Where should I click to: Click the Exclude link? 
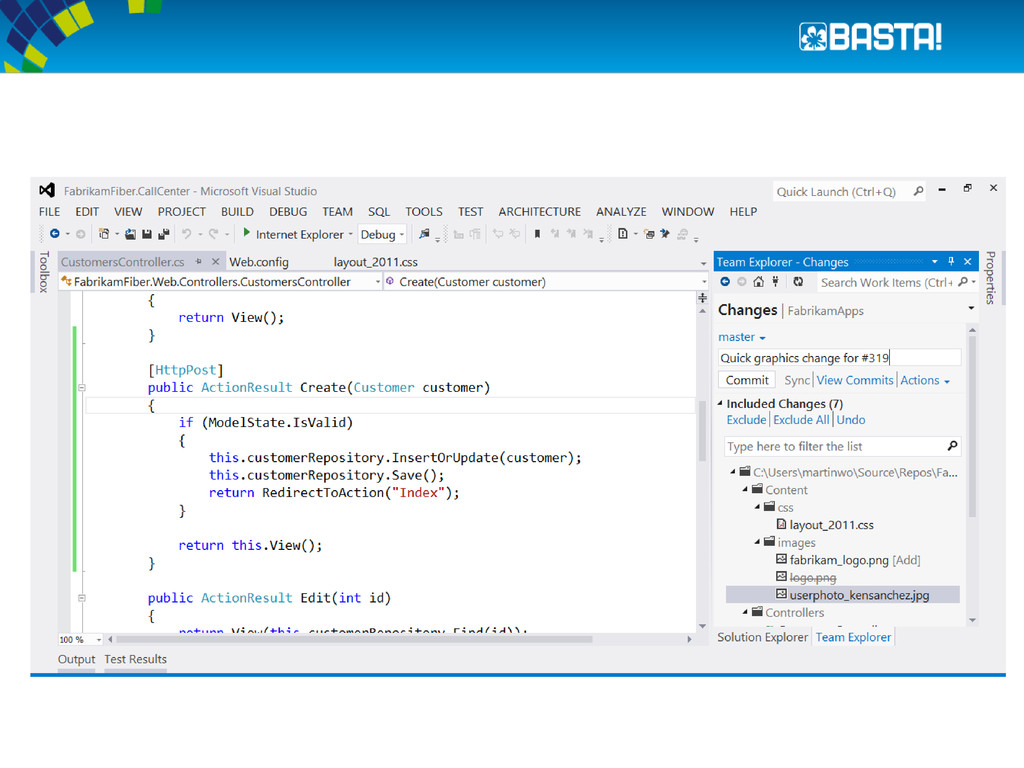tap(746, 420)
